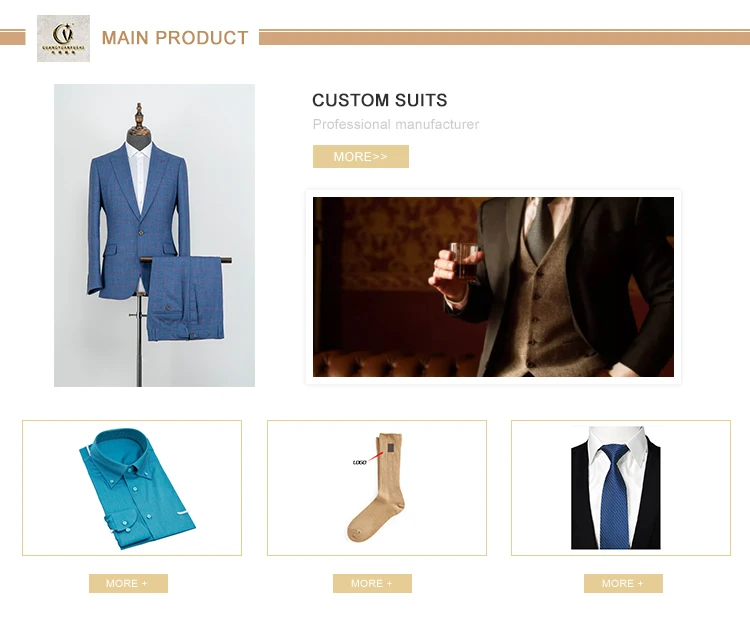Click the MORE>> button under Custom Suits
The width and height of the screenshot is (750, 622).
click(x=361, y=156)
